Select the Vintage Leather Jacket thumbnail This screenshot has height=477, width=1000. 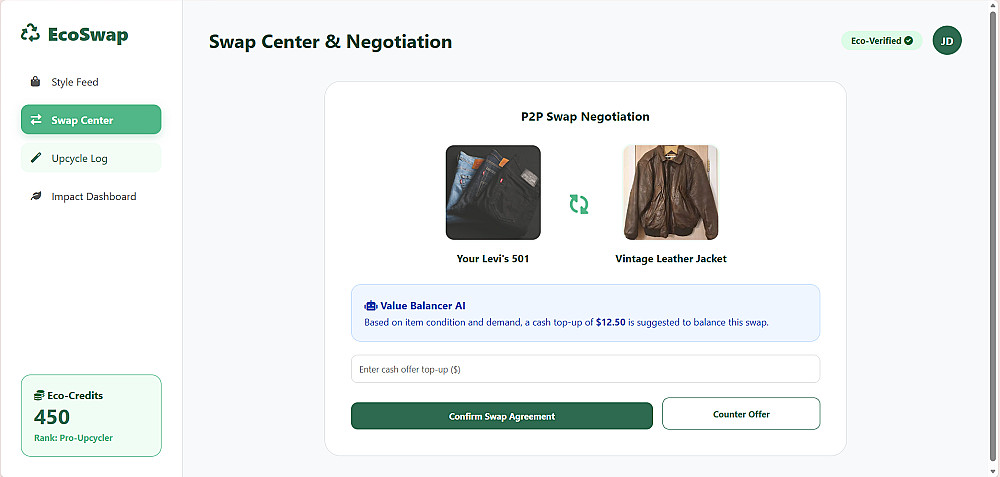pos(670,192)
